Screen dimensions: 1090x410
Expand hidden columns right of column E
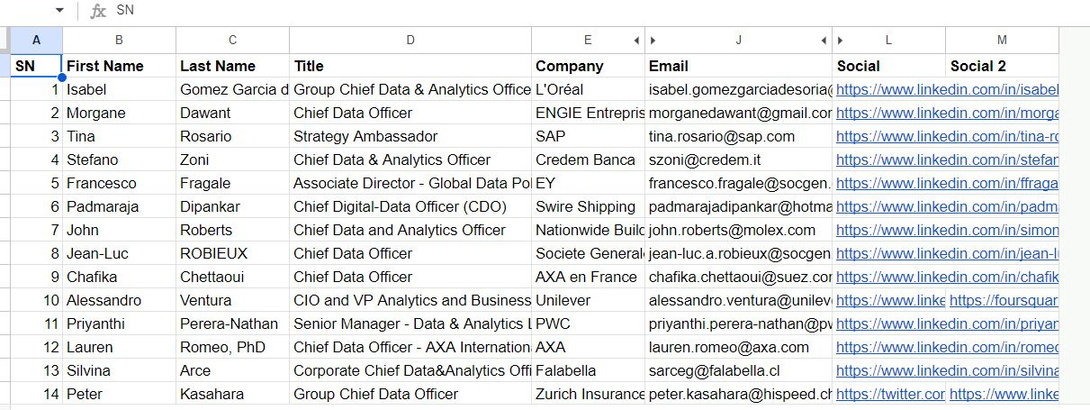[x=636, y=40]
